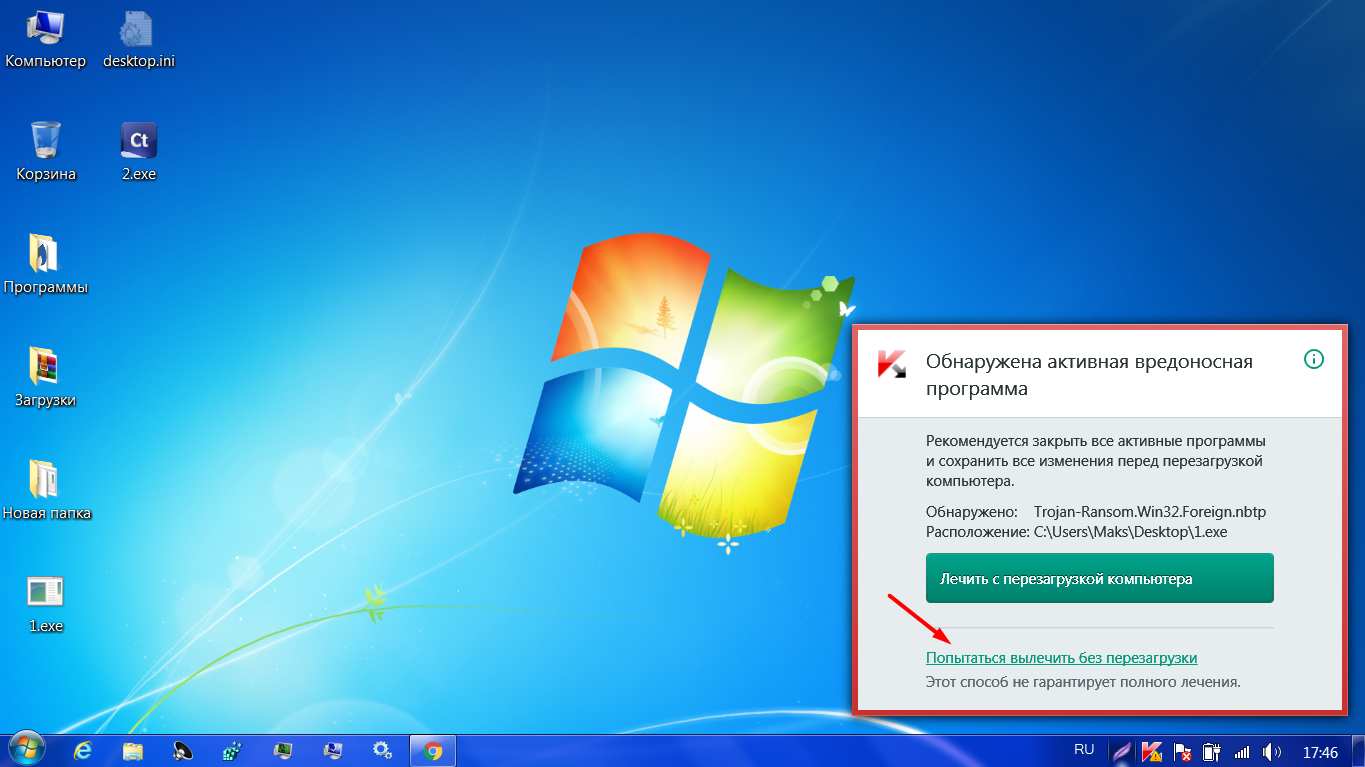Open the 17:46 clock in the tray
This screenshot has height=767, width=1365.
click(1320, 751)
